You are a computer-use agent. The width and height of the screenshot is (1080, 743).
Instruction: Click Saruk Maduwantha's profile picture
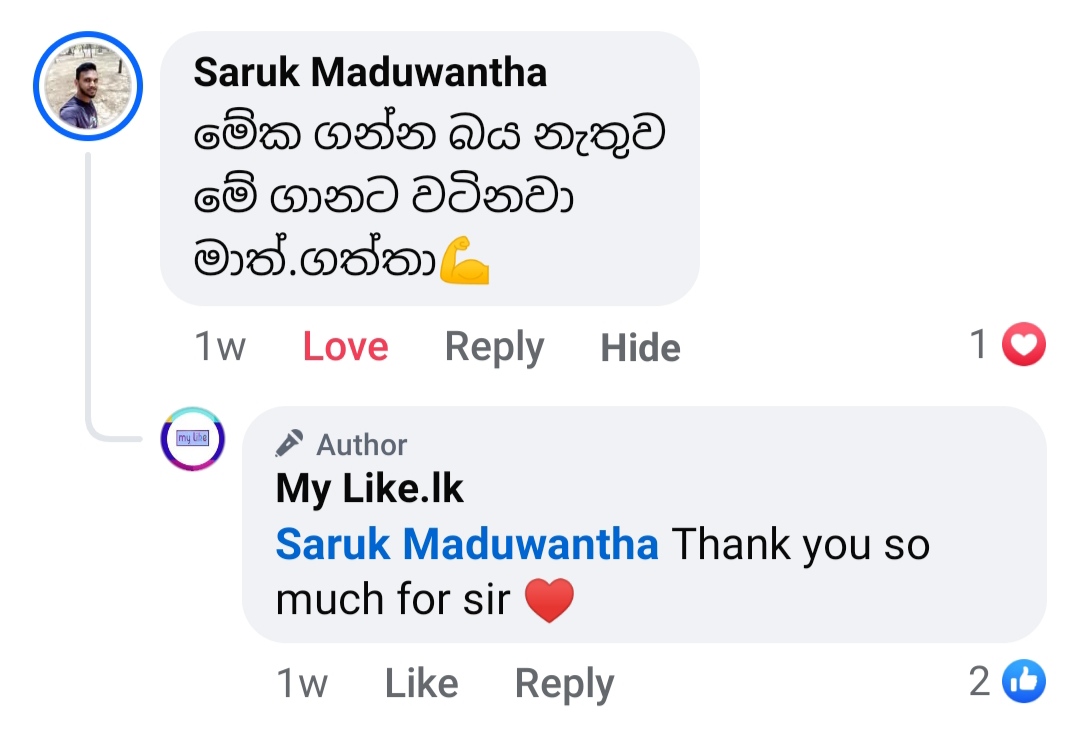pyautogui.click(x=88, y=86)
